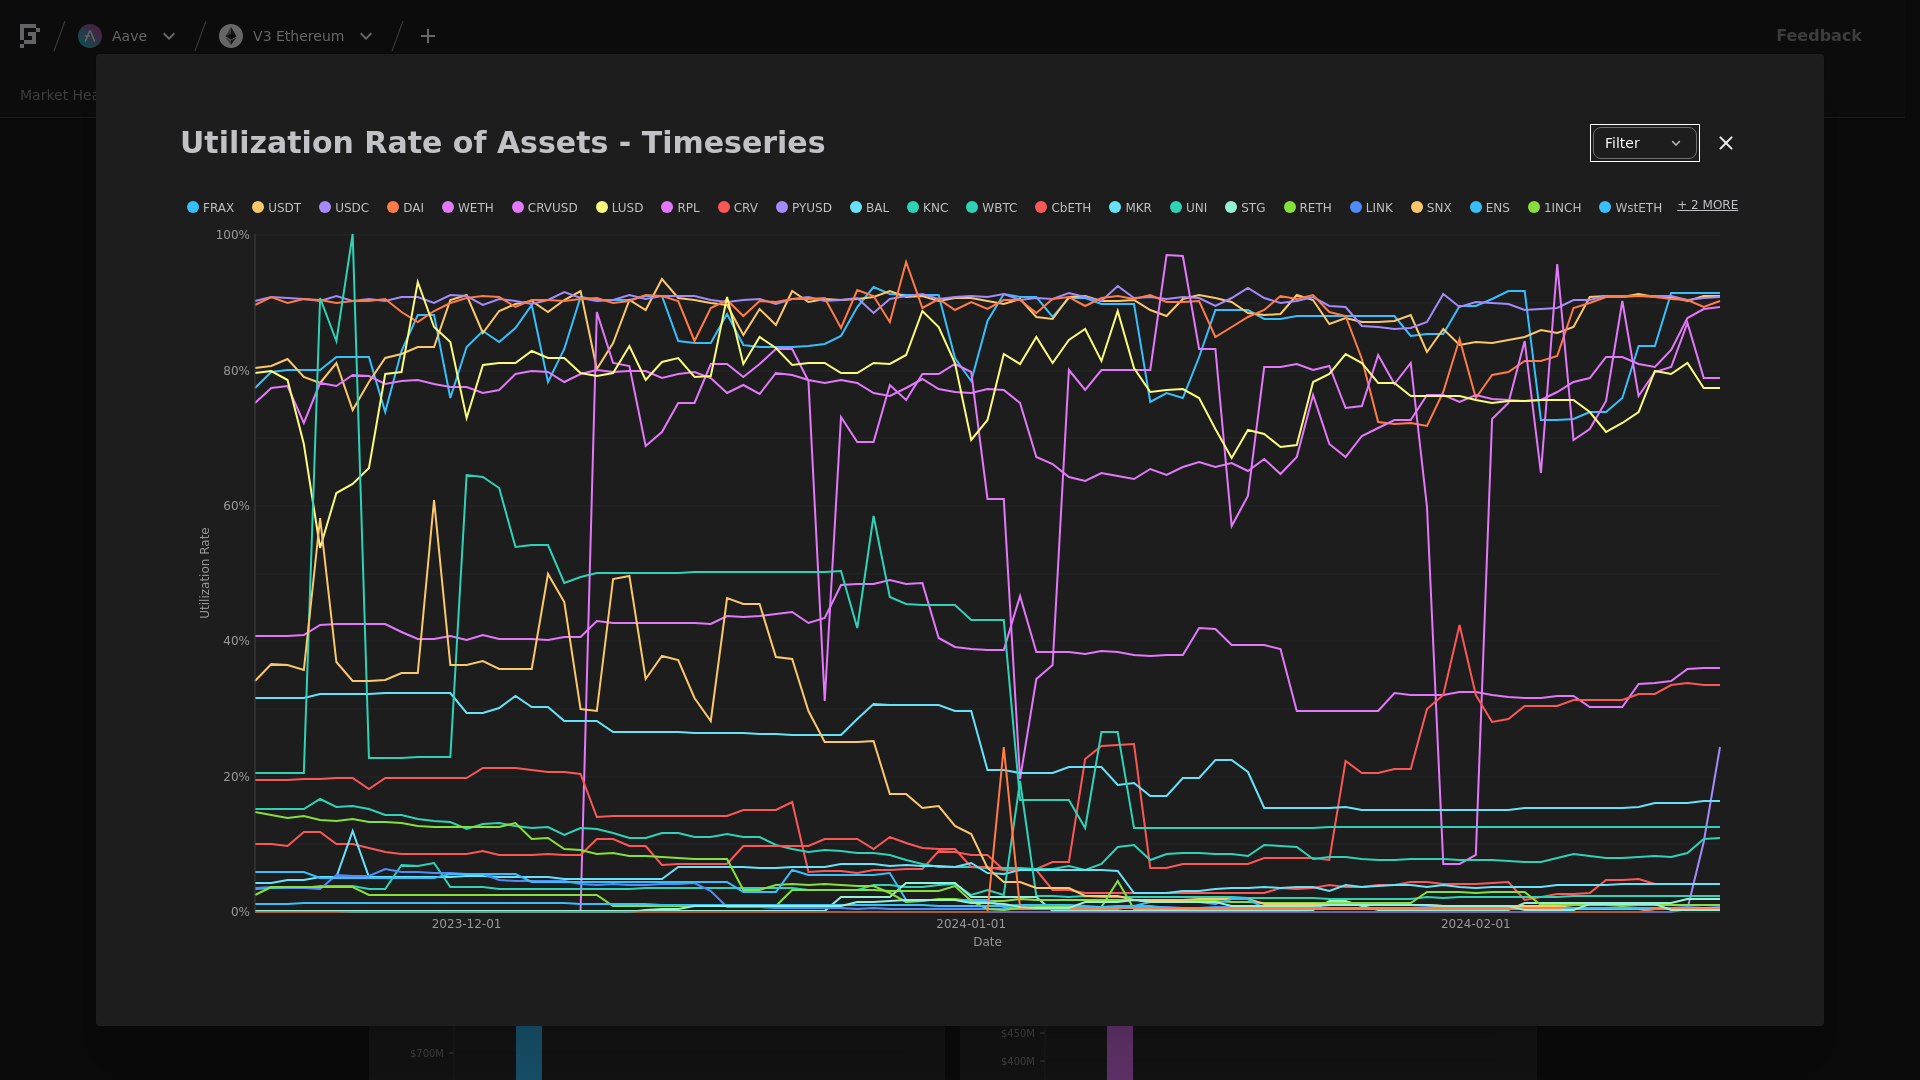The width and height of the screenshot is (1920, 1080).
Task: Select MKR legend entry
Action: [x=1131, y=208]
